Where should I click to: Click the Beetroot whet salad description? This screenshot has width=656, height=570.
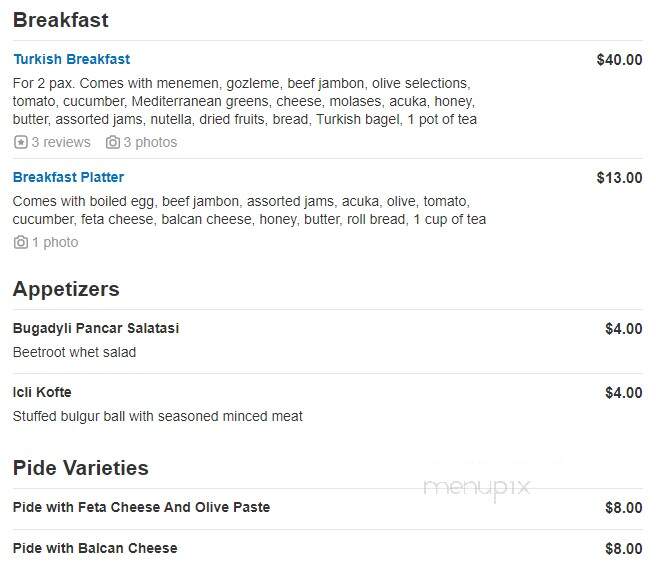(74, 352)
